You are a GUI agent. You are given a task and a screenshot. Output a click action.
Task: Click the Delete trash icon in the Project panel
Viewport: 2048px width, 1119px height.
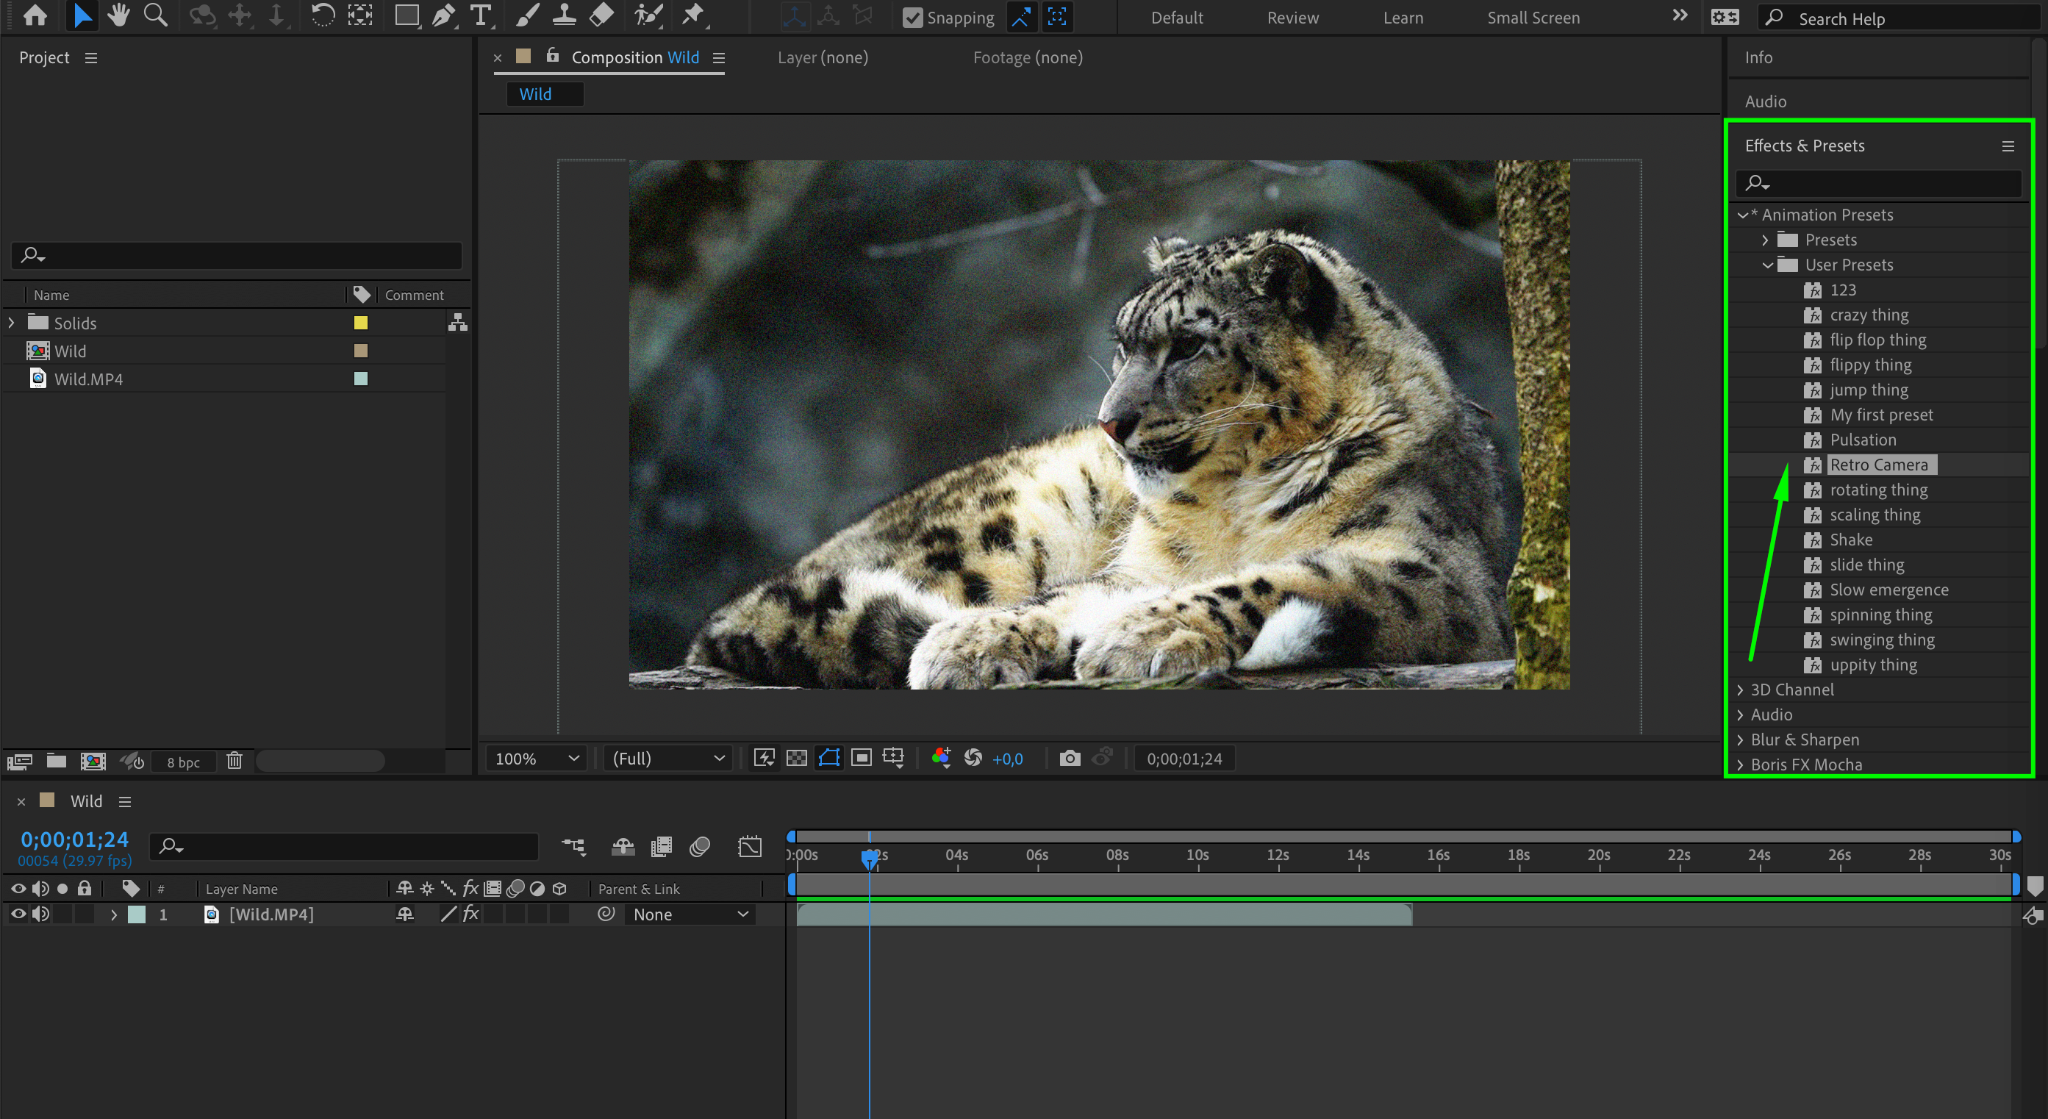(x=234, y=761)
